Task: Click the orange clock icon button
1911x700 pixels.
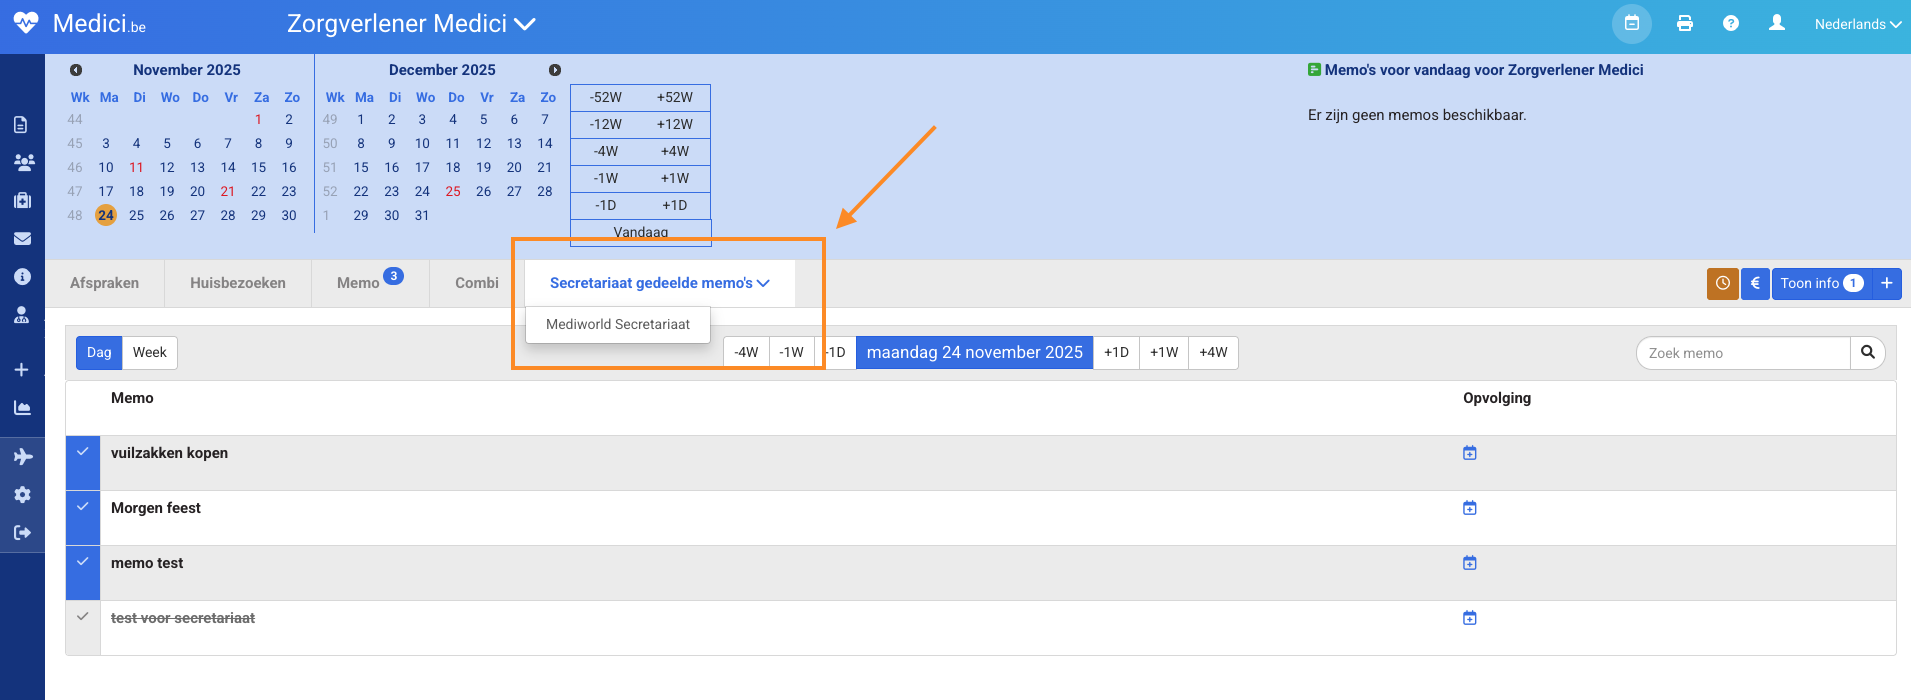Action: [1722, 284]
